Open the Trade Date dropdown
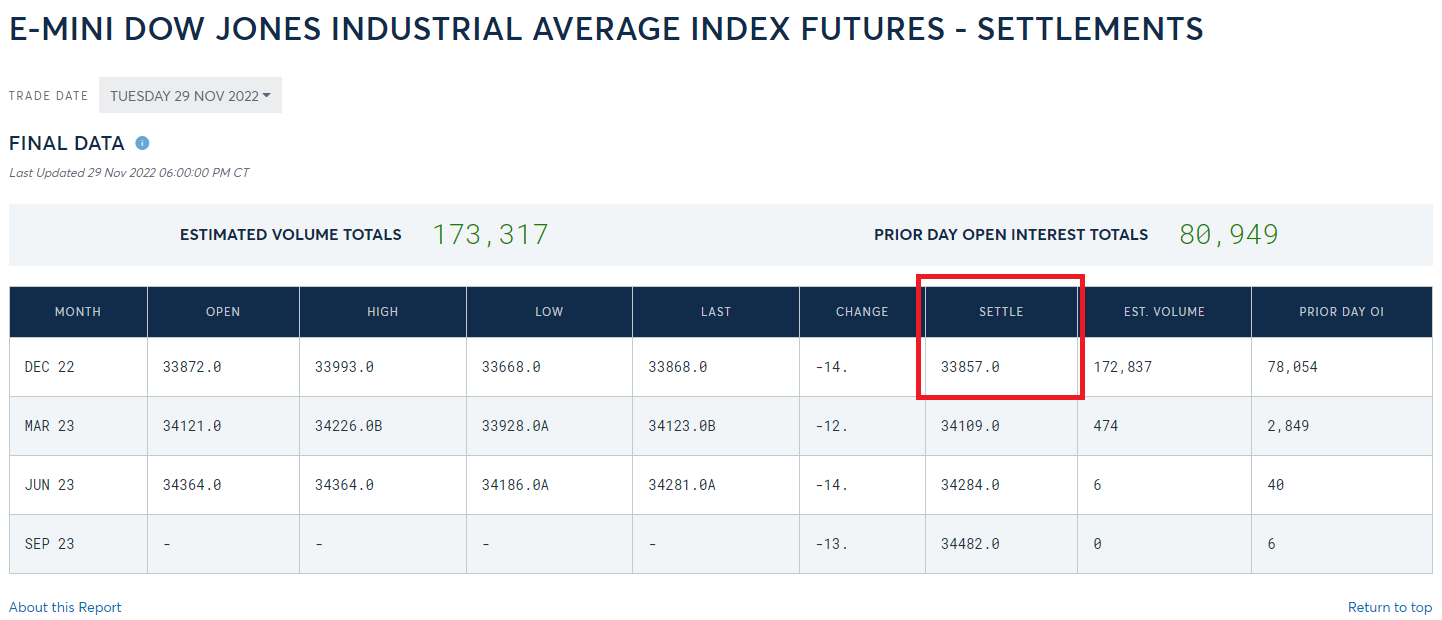The width and height of the screenshot is (1442, 620). (x=190, y=96)
